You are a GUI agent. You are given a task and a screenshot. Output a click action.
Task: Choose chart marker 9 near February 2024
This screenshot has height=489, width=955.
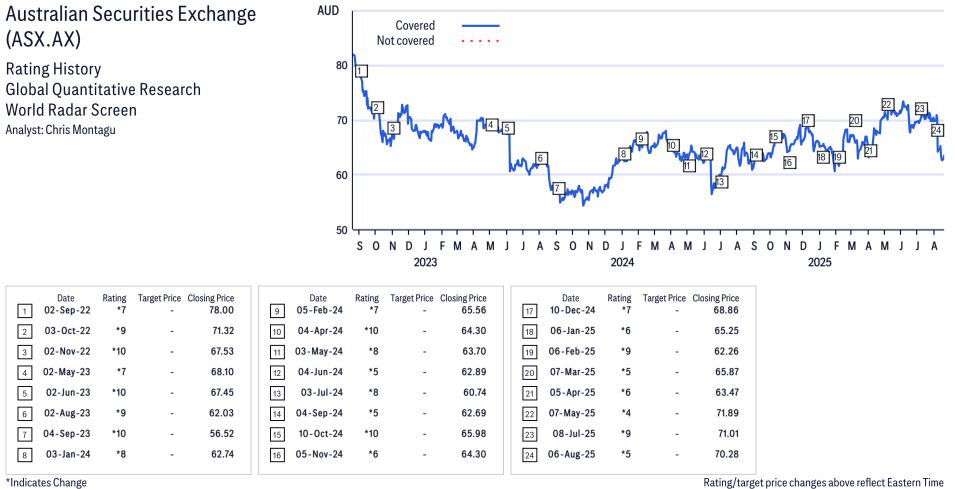pyautogui.click(x=641, y=138)
